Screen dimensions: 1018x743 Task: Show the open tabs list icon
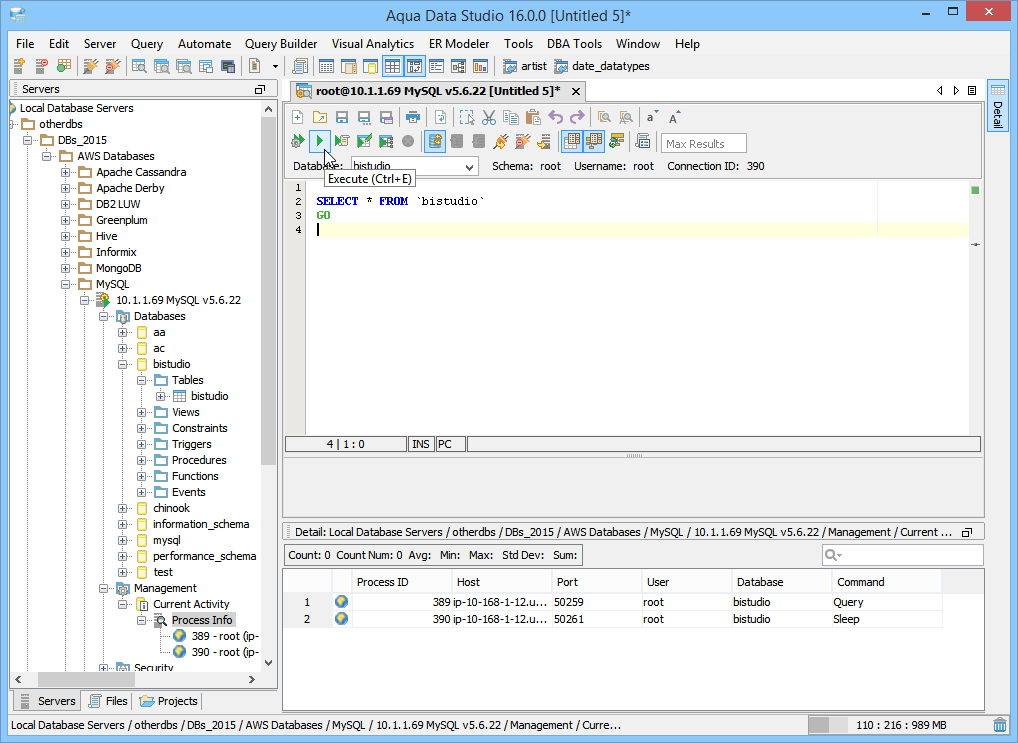972,91
